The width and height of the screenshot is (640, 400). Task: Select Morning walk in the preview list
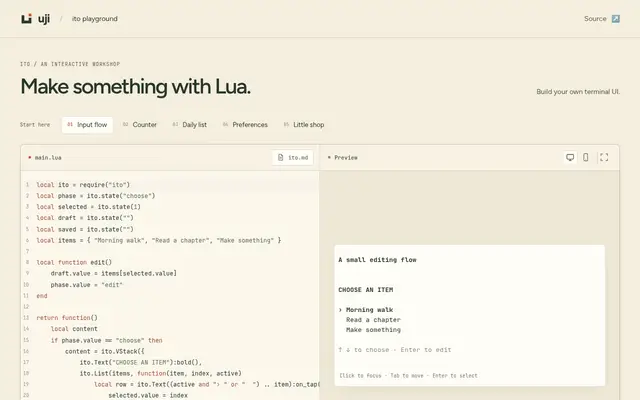pos(369,310)
